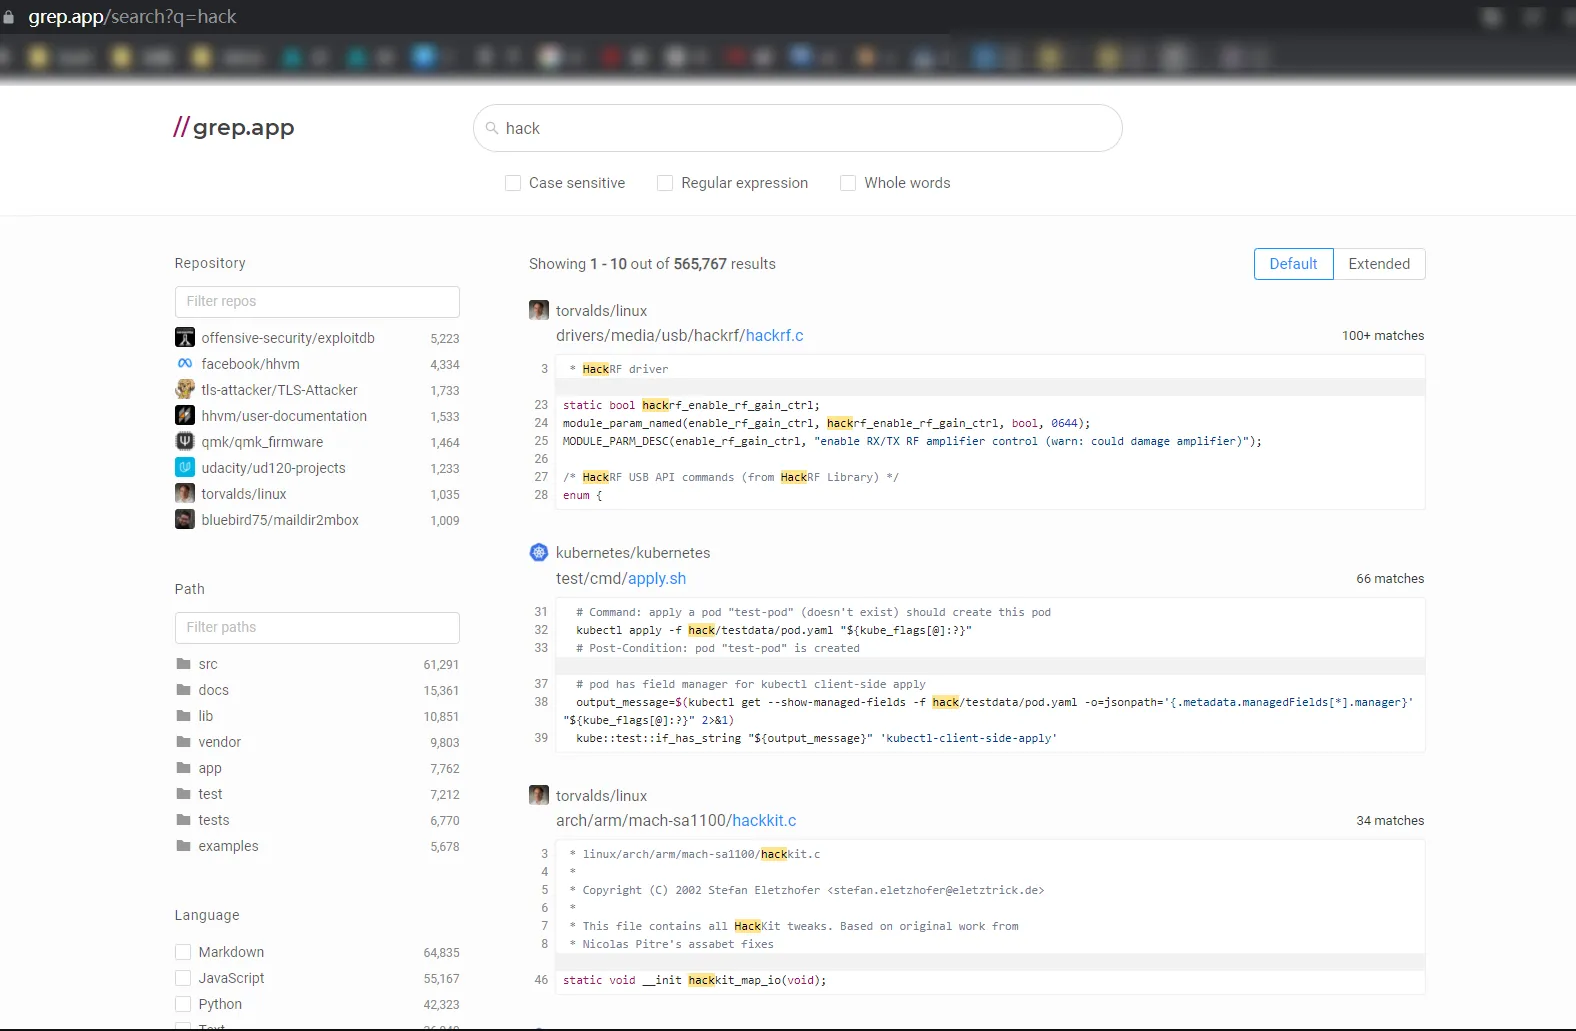Screen dimensions: 1576x1031
Task: Filter by udacity/ud120-projects repository
Action: 317,468
